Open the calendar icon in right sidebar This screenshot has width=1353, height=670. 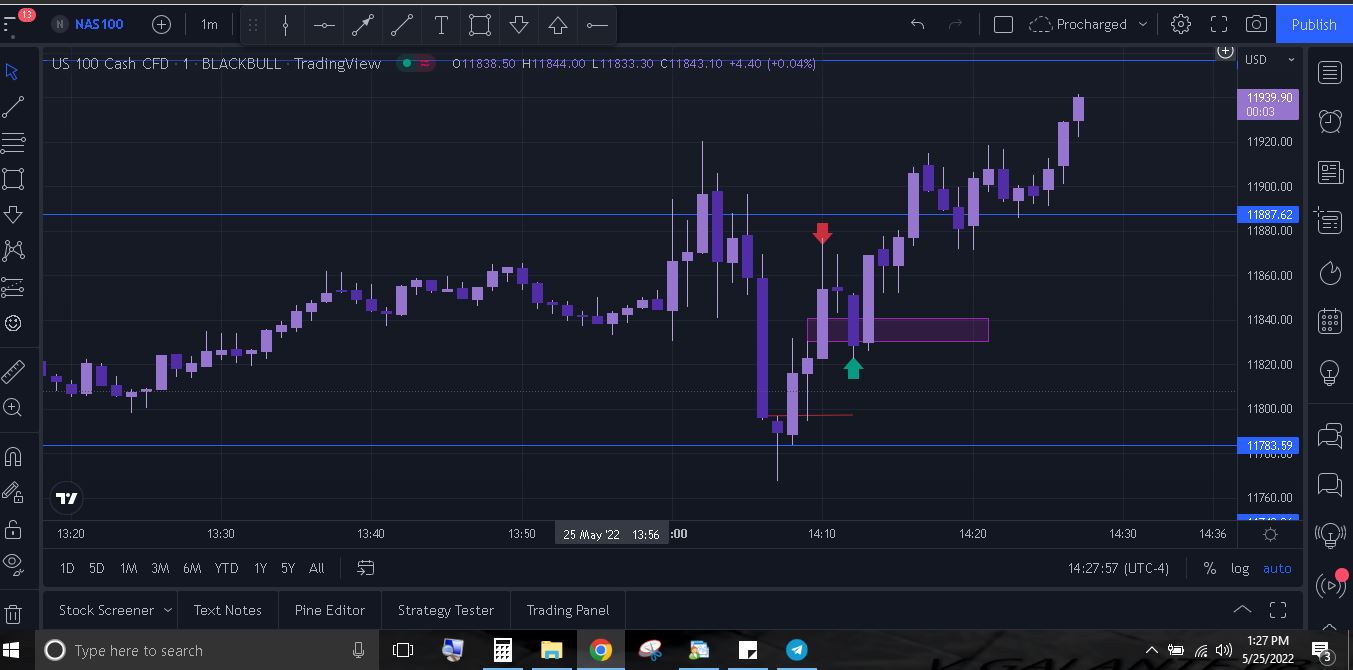[x=1330, y=321]
